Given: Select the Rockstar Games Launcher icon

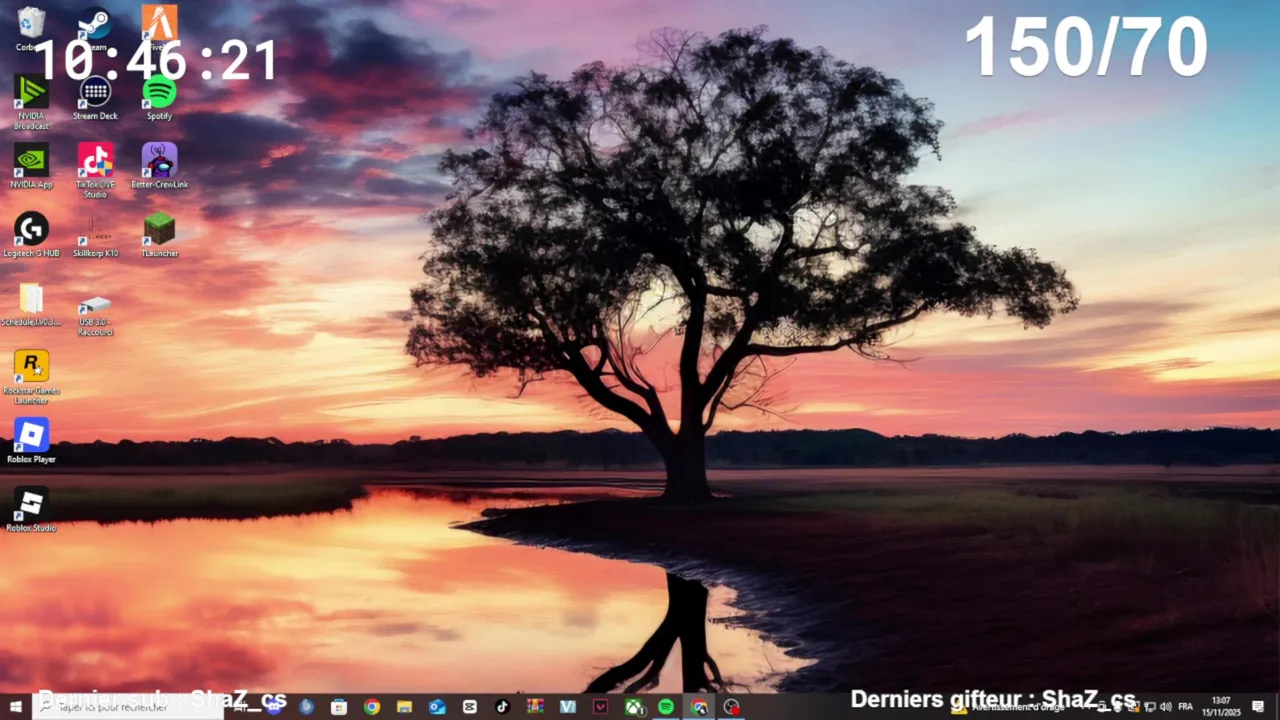Looking at the screenshot, I should [x=31, y=377].
